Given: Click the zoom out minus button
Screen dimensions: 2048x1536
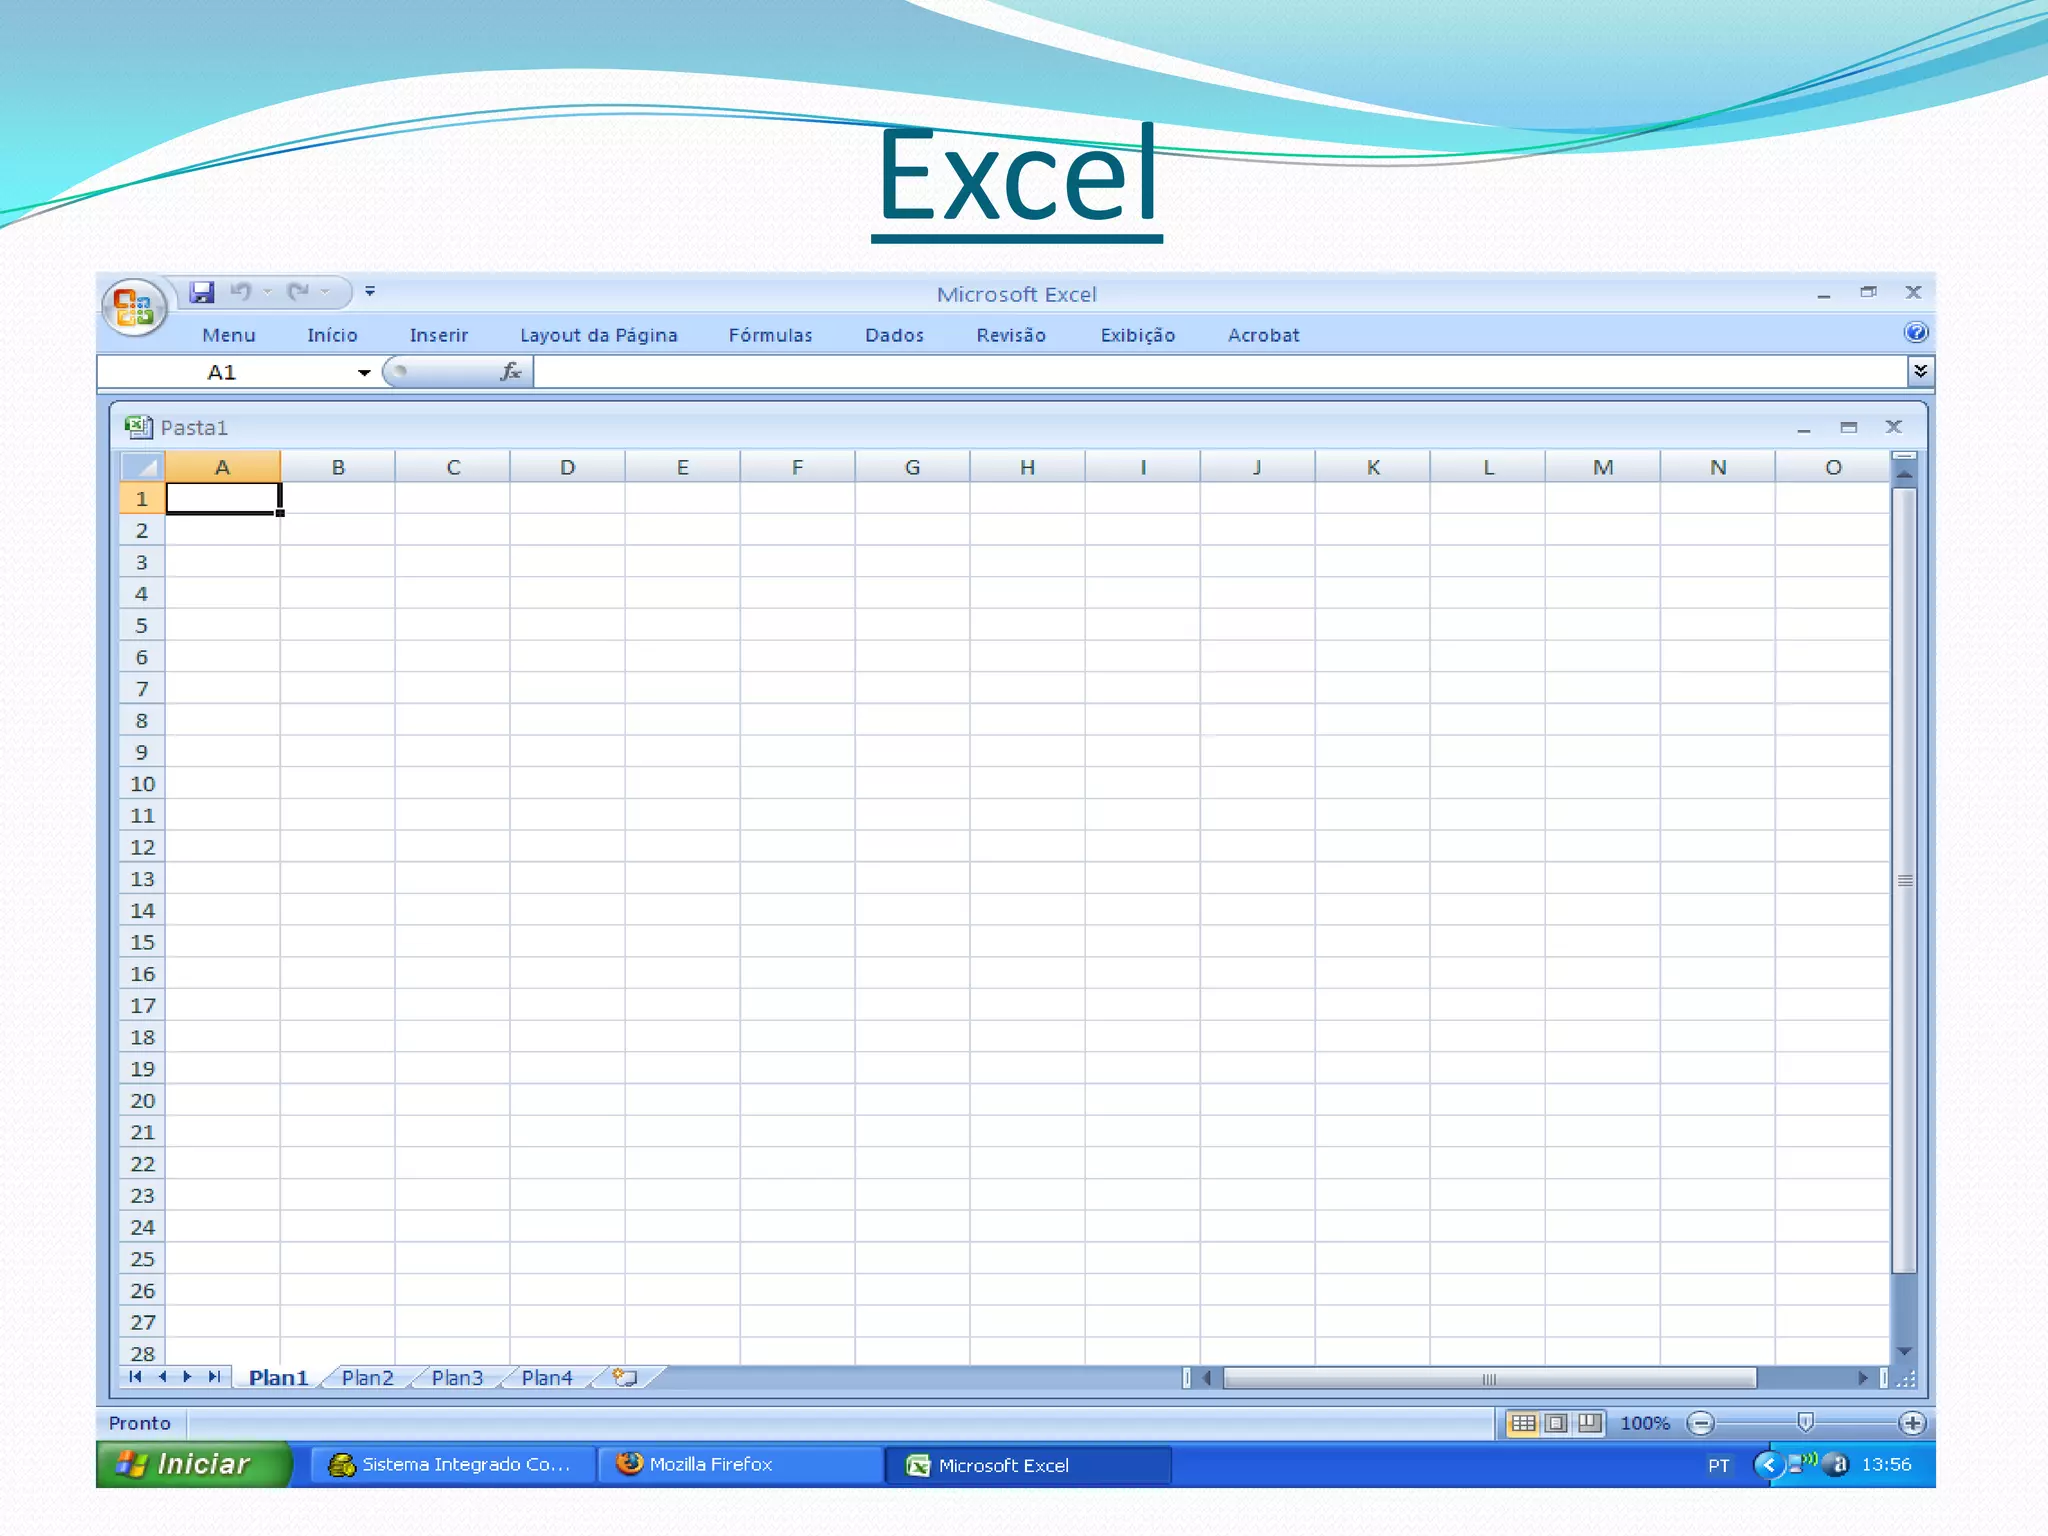Looking at the screenshot, I should point(1700,1423).
